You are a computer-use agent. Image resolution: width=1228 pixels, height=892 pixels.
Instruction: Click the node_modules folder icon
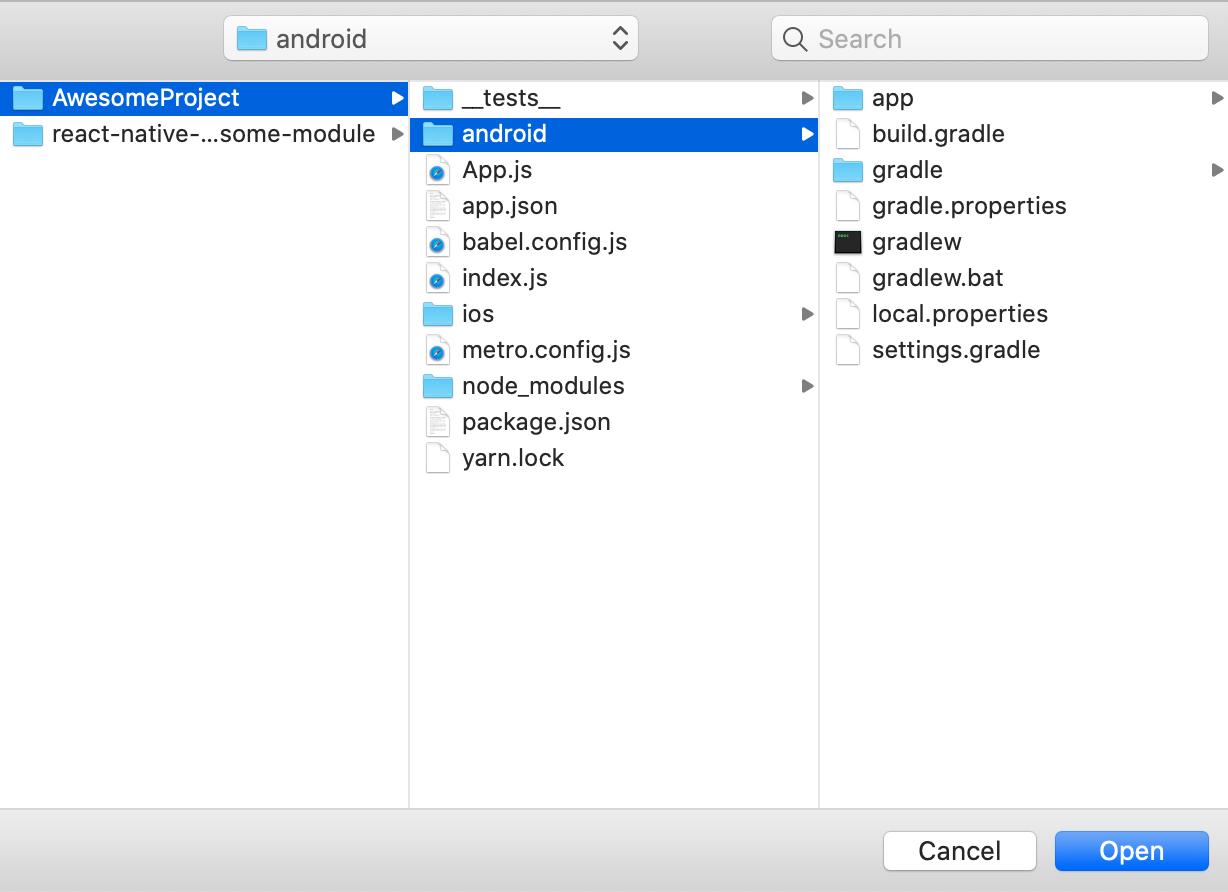tap(438, 386)
